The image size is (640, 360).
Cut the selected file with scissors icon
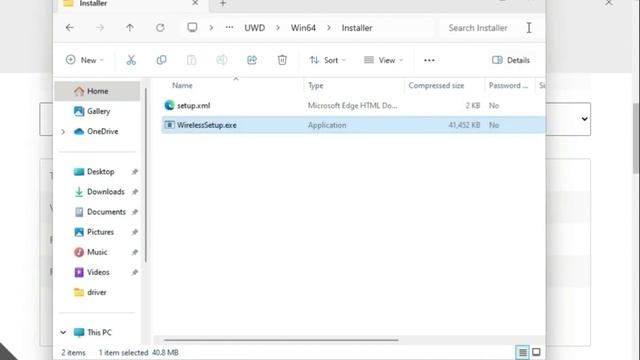point(131,60)
